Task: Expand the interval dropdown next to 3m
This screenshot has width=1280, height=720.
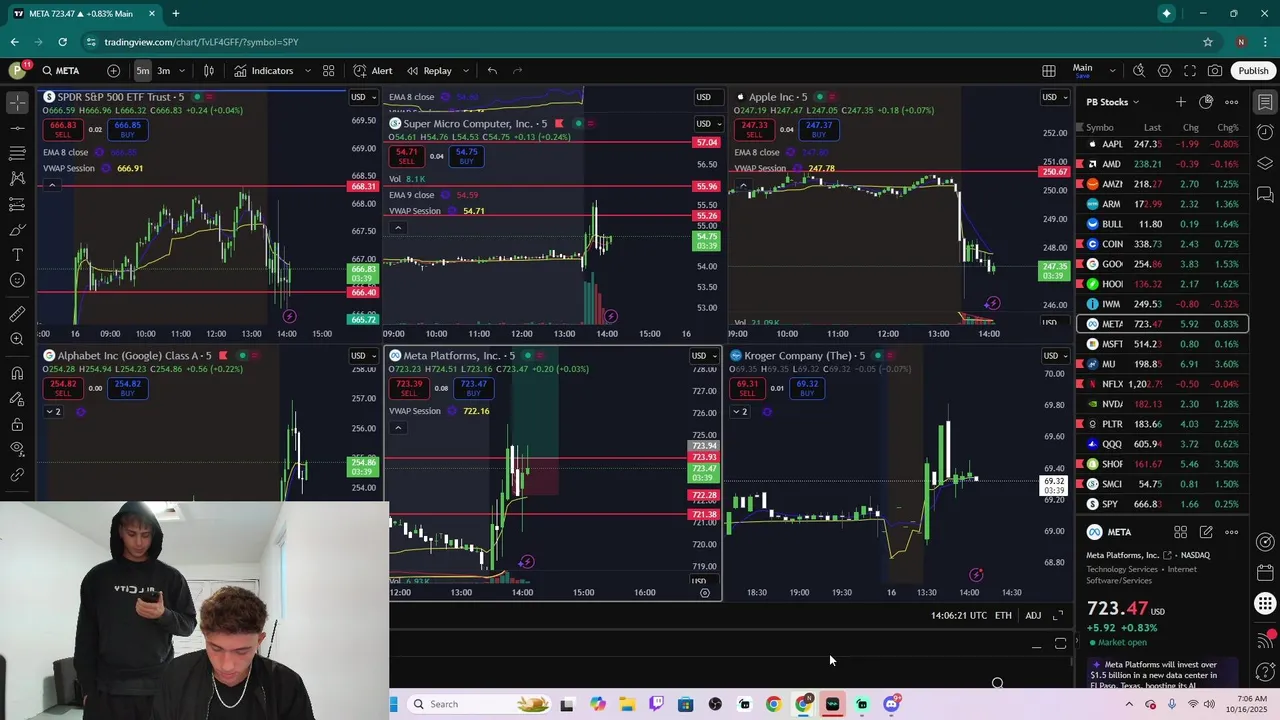Action: point(181,71)
